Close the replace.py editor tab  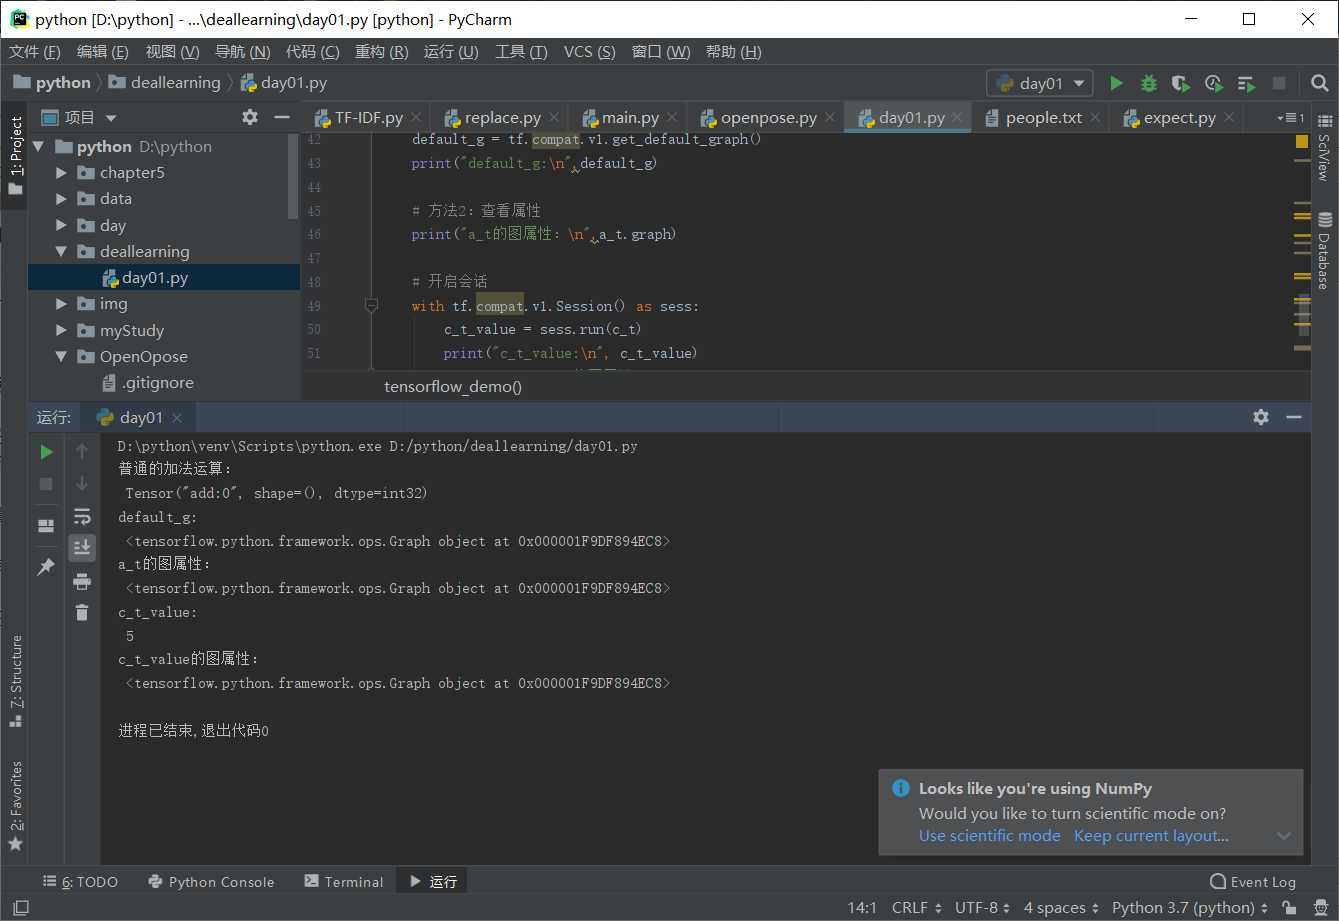(555, 118)
